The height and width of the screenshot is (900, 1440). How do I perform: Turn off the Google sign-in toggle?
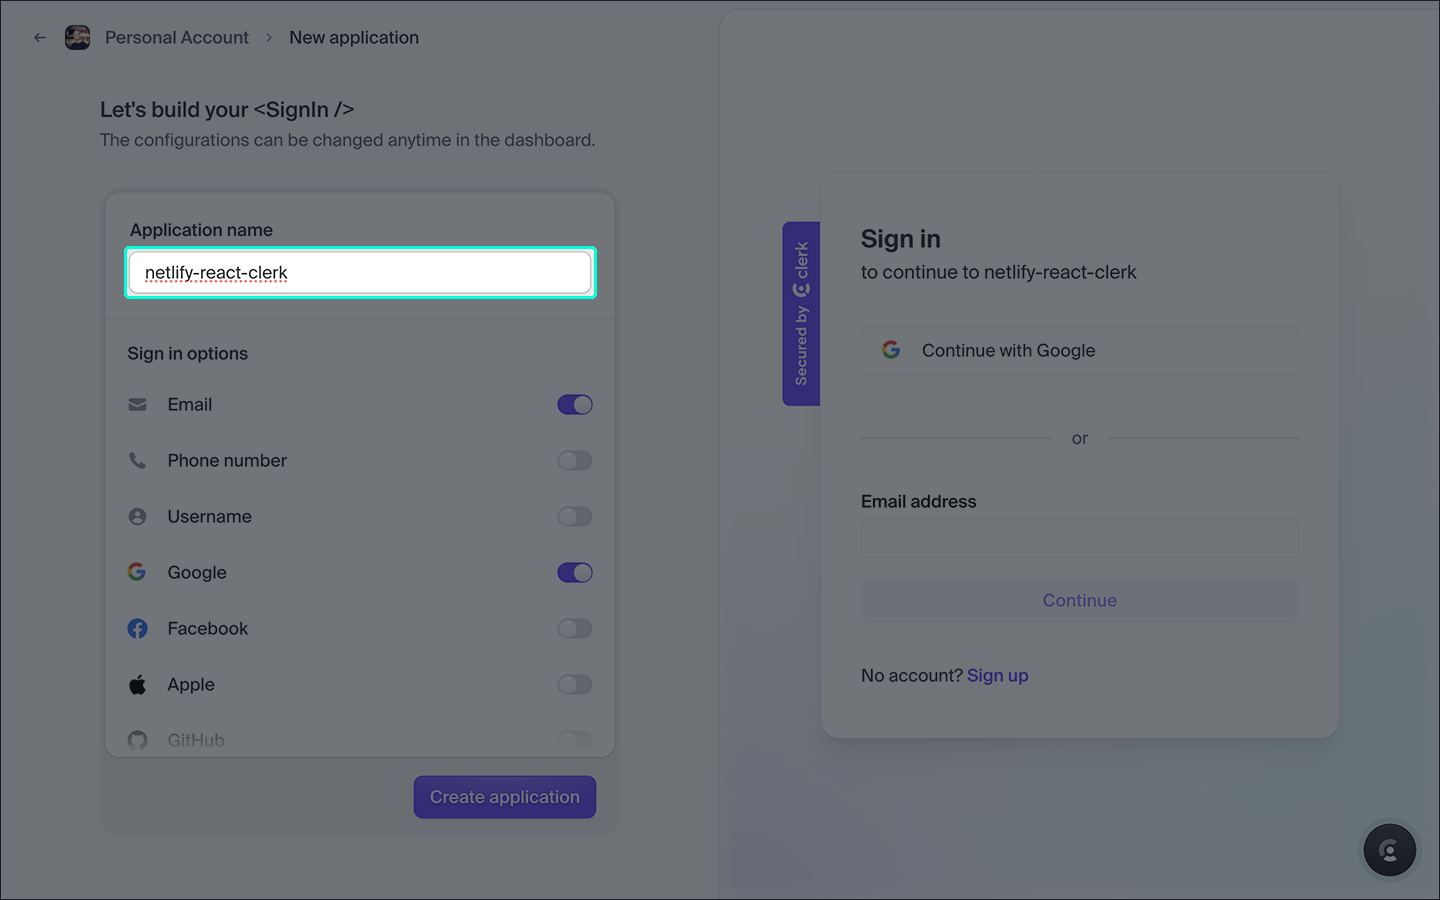pos(575,573)
